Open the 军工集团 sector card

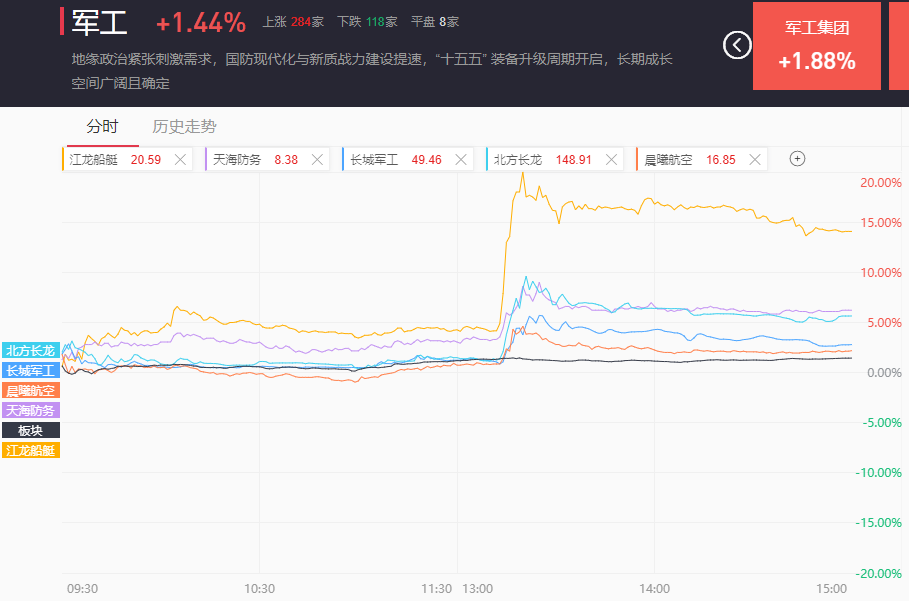point(816,46)
